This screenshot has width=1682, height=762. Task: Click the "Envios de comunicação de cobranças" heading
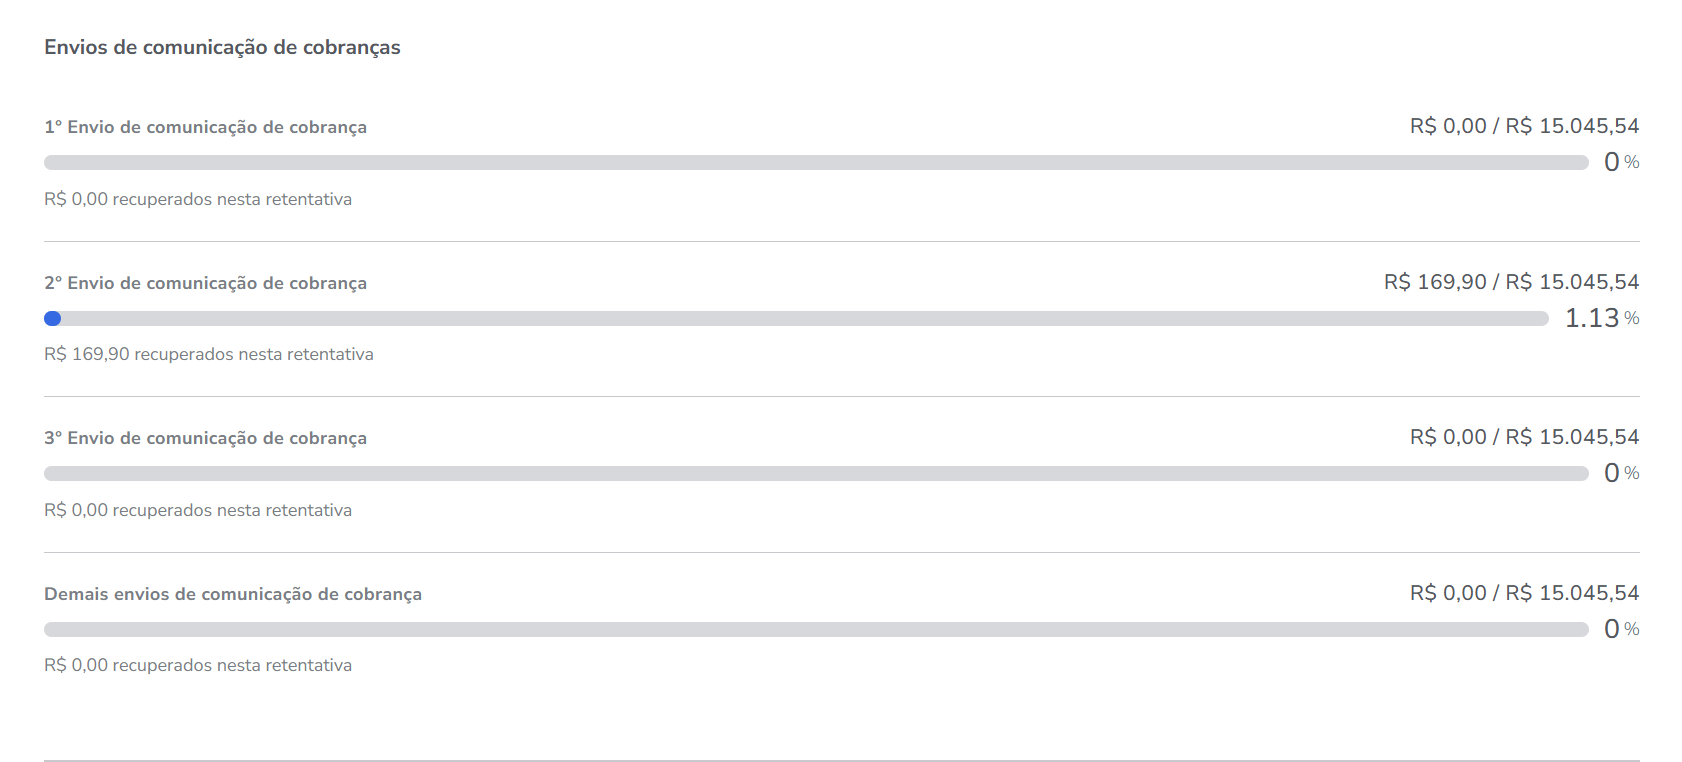pyautogui.click(x=222, y=47)
